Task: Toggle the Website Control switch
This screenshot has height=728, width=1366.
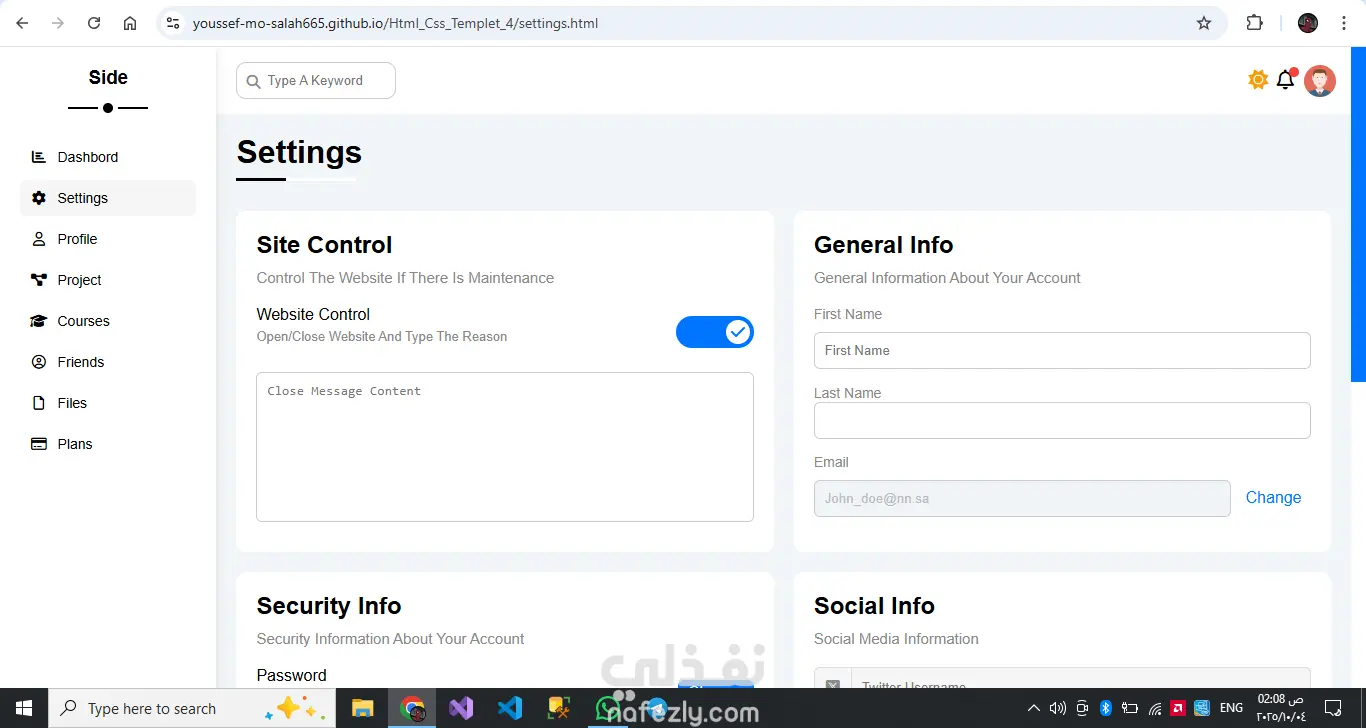Action: pos(715,332)
